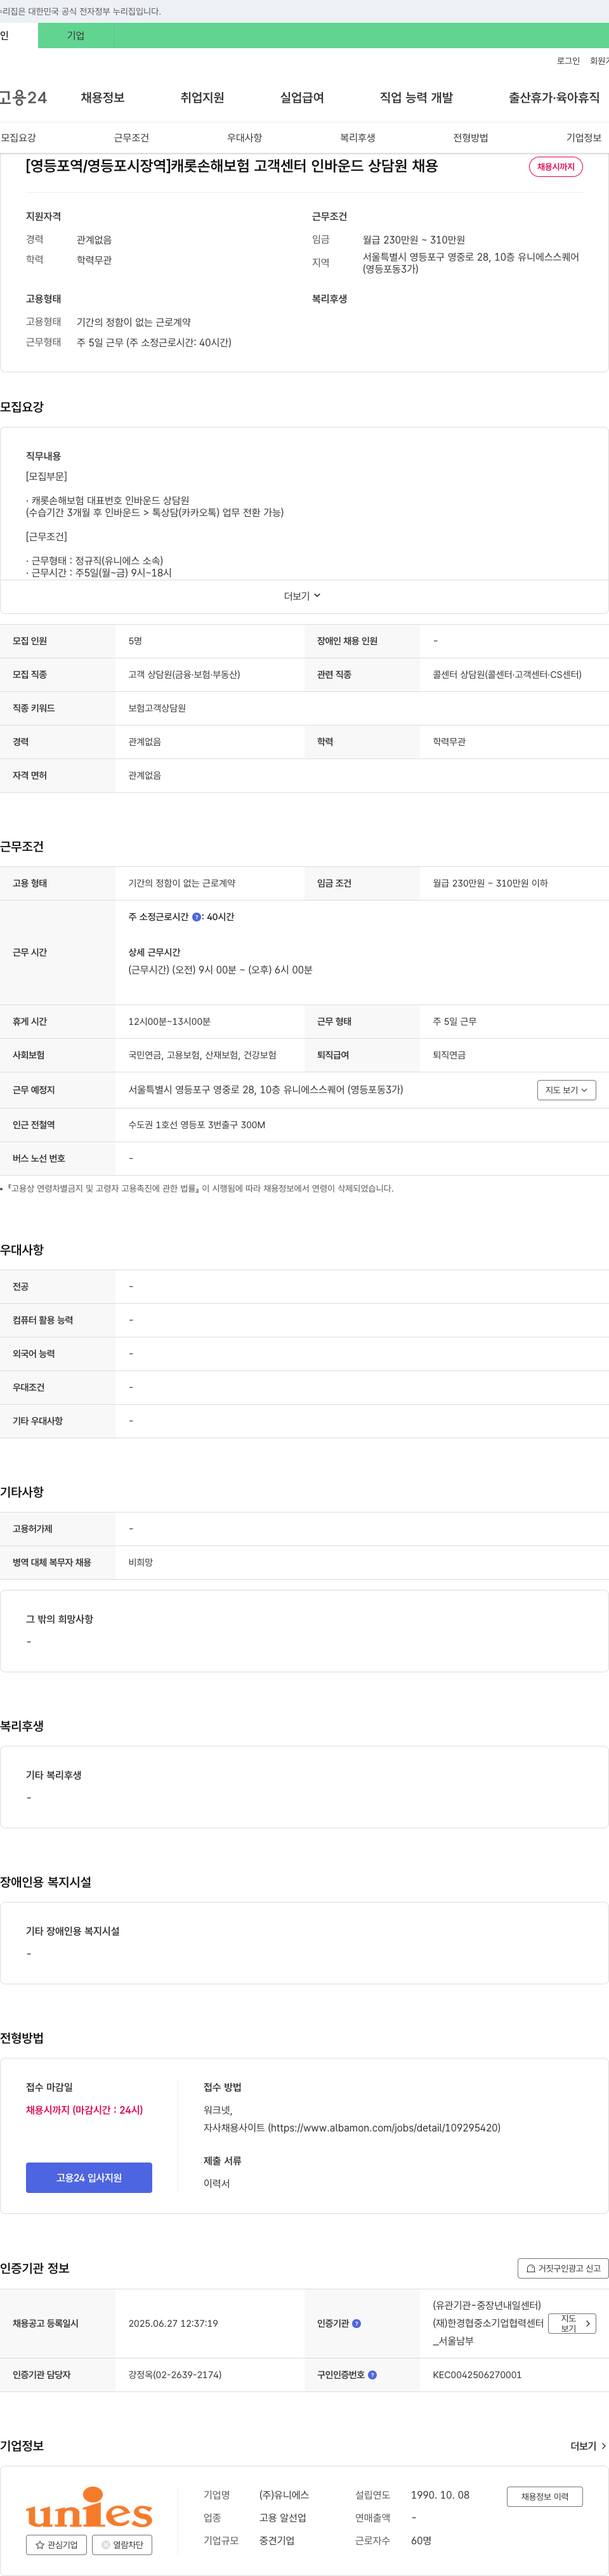The width and height of the screenshot is (609, 2576).
Task: Click the 콜센터 상담원 related job text
Action: tap(507, 675)
